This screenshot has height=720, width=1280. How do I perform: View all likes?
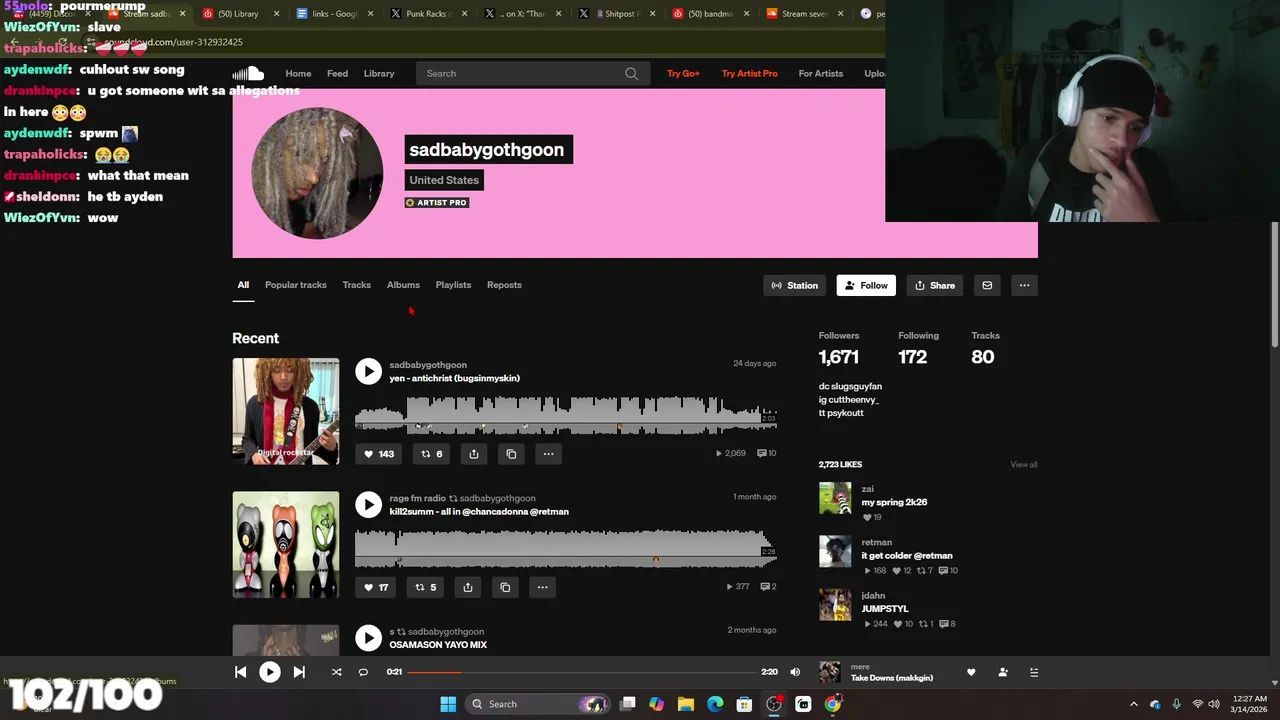click(1023, 464)
